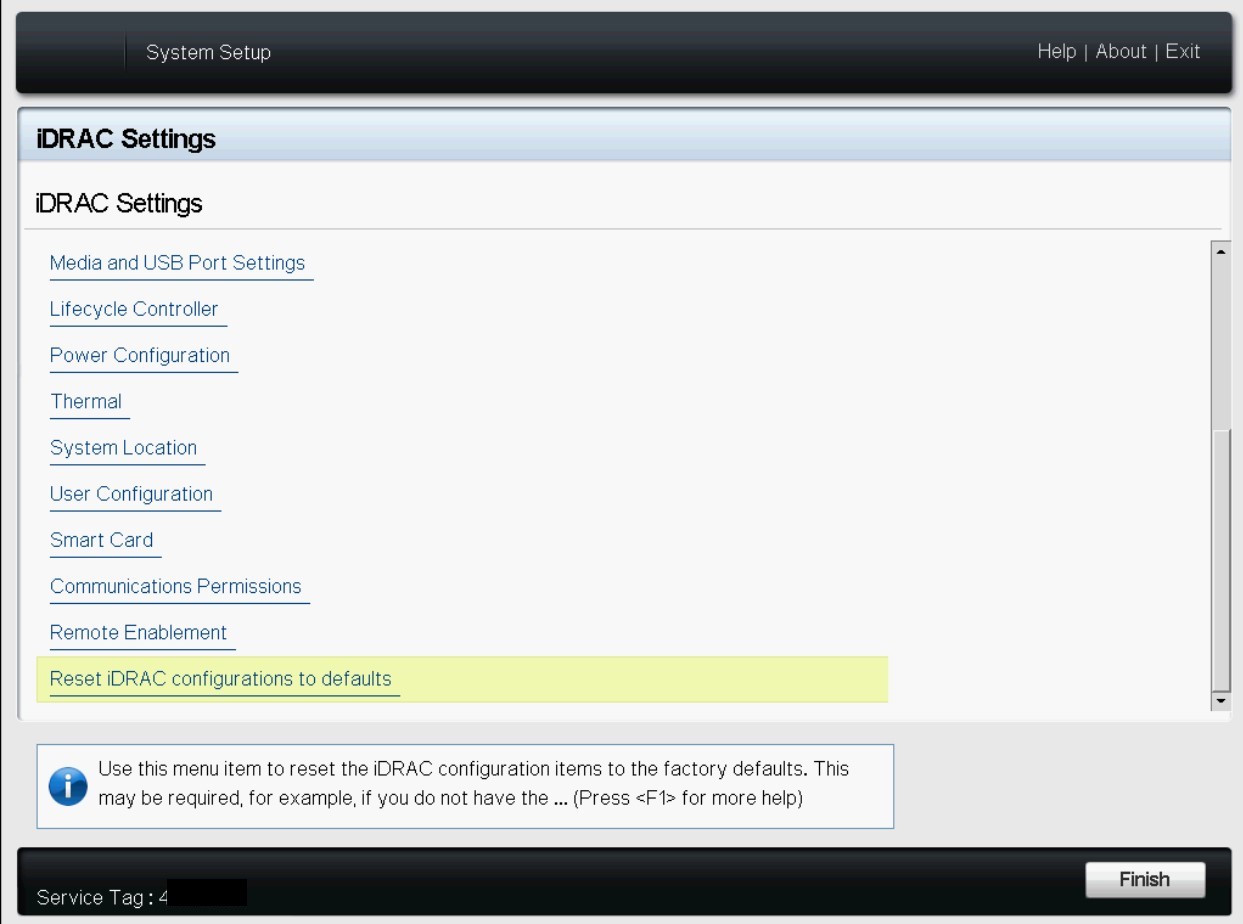Open Media and USB Port Settings
Image resolution: width=1243 pixels, height=924 pixels.
pyautogui.click(x=177, y=263)
